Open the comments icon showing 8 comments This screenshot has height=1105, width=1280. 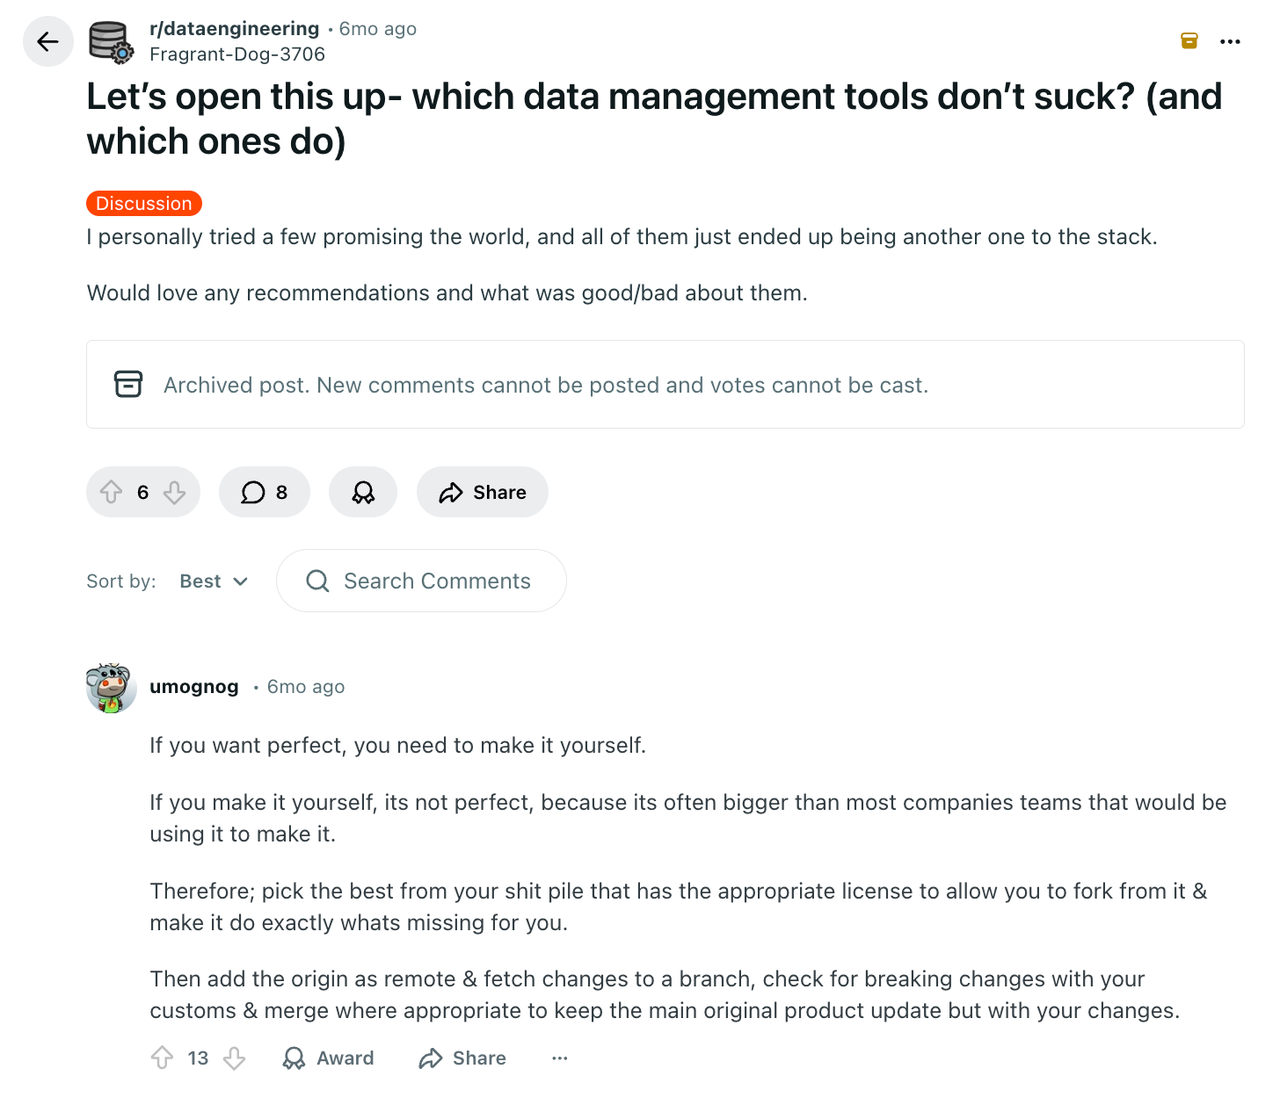click(x=264, y=492)
